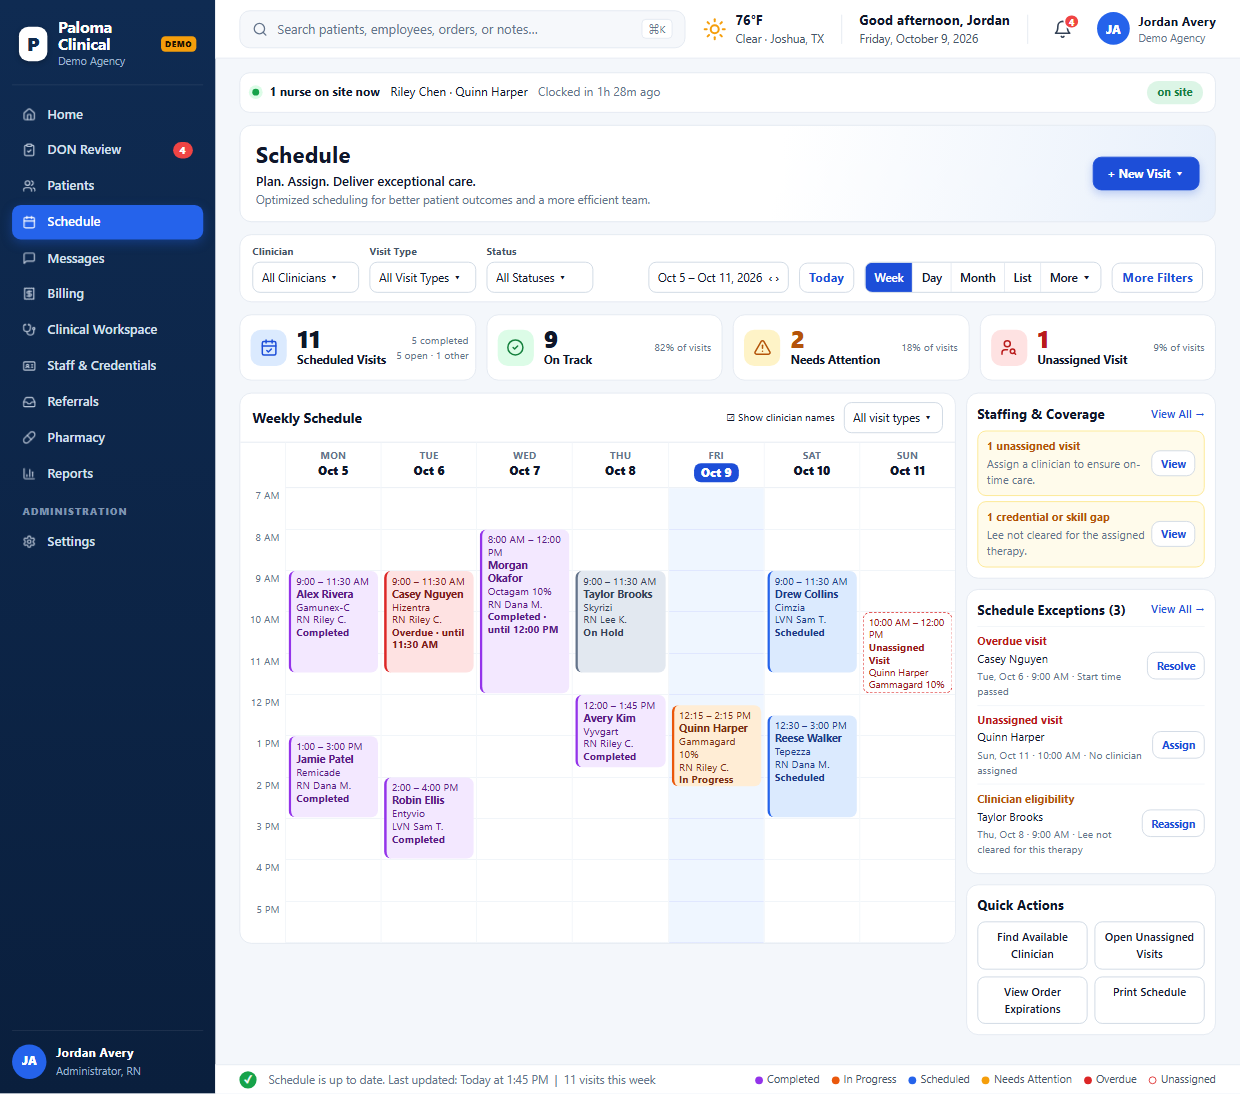The width and height of the screenshot is (1240, 1094).
Task: Click the Reports bar chart icon
Action: pos(29,474)
